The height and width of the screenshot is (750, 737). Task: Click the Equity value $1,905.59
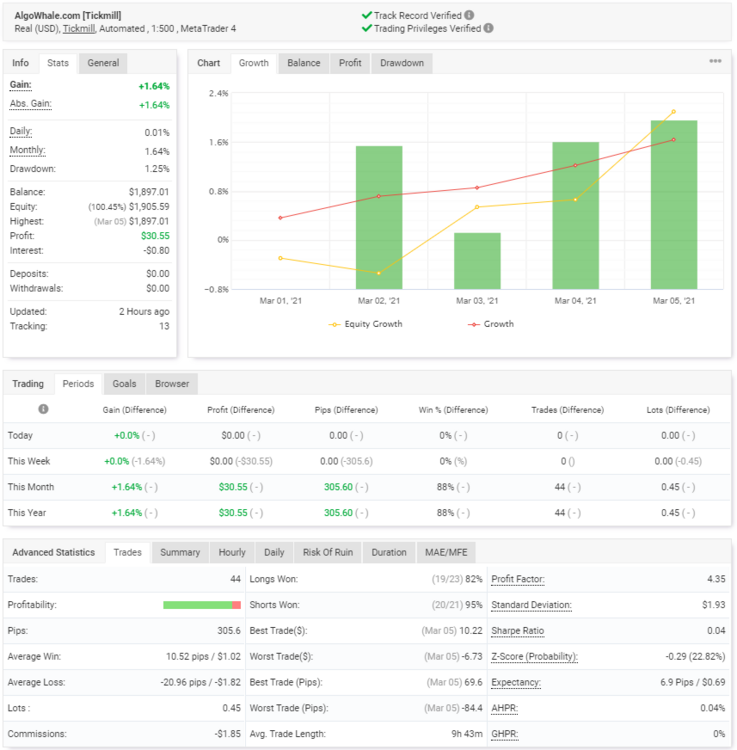[x=149, y=207]
